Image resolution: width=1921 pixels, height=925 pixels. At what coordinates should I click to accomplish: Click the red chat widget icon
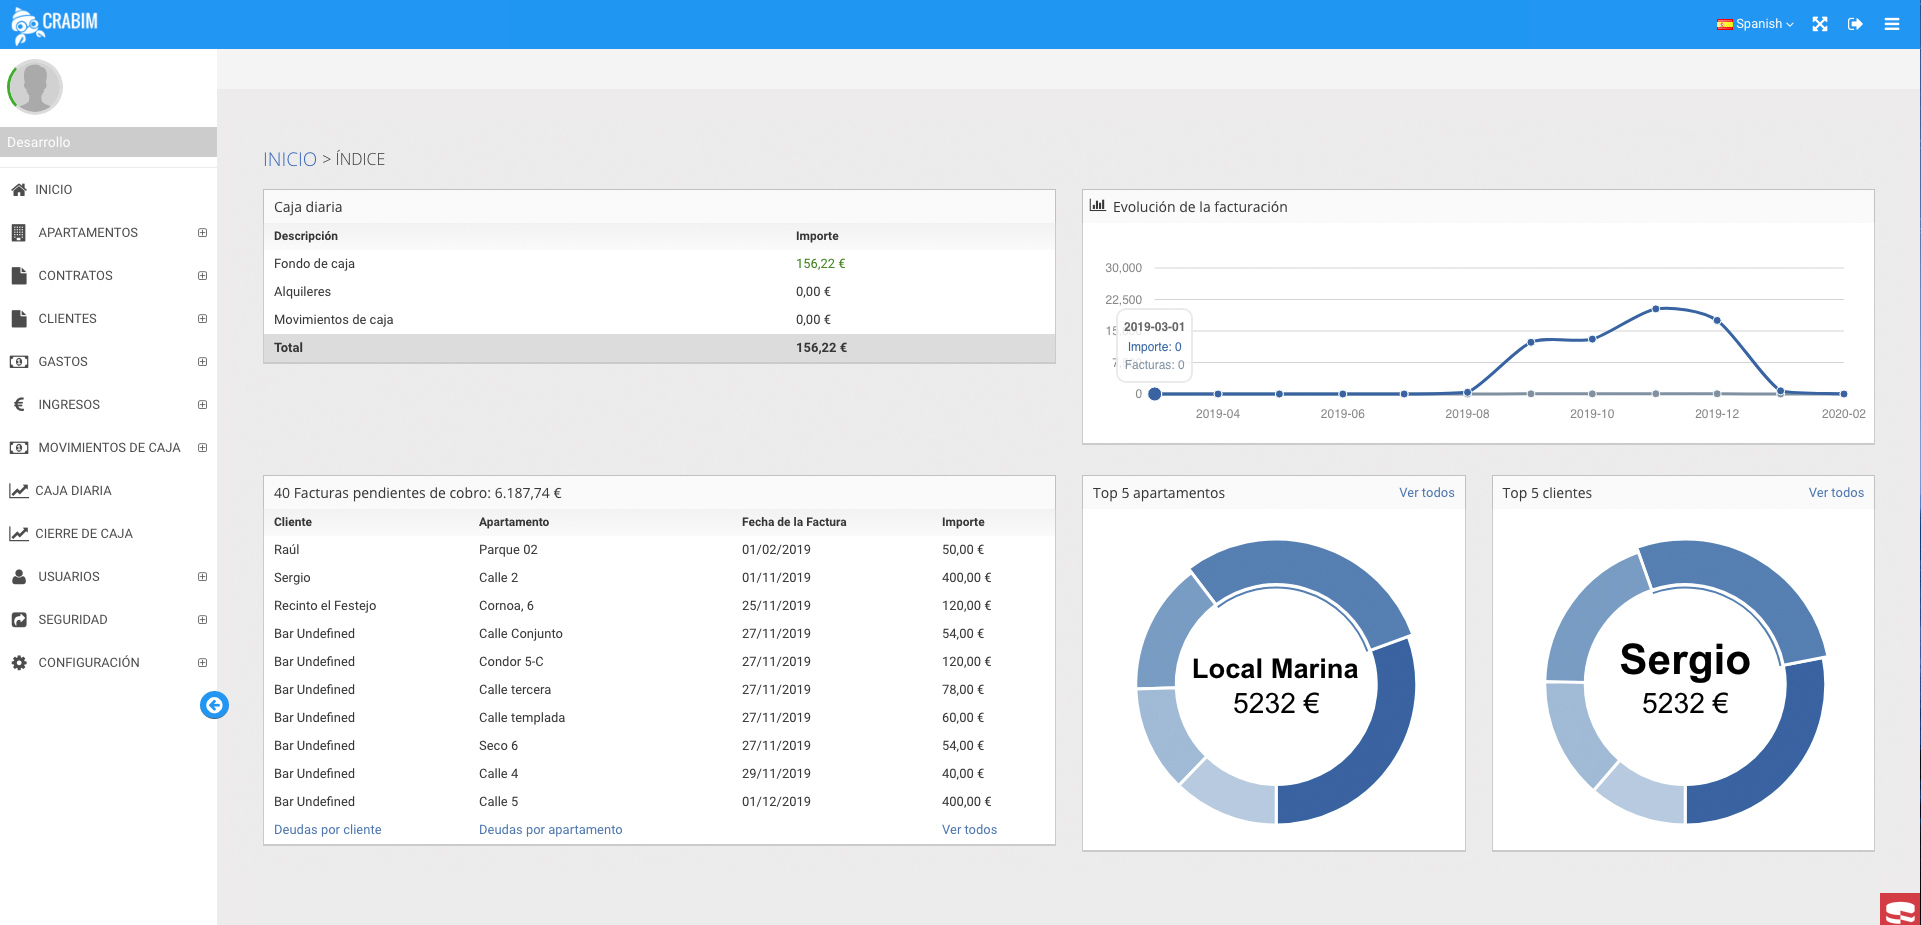[x=1900, y=910]
